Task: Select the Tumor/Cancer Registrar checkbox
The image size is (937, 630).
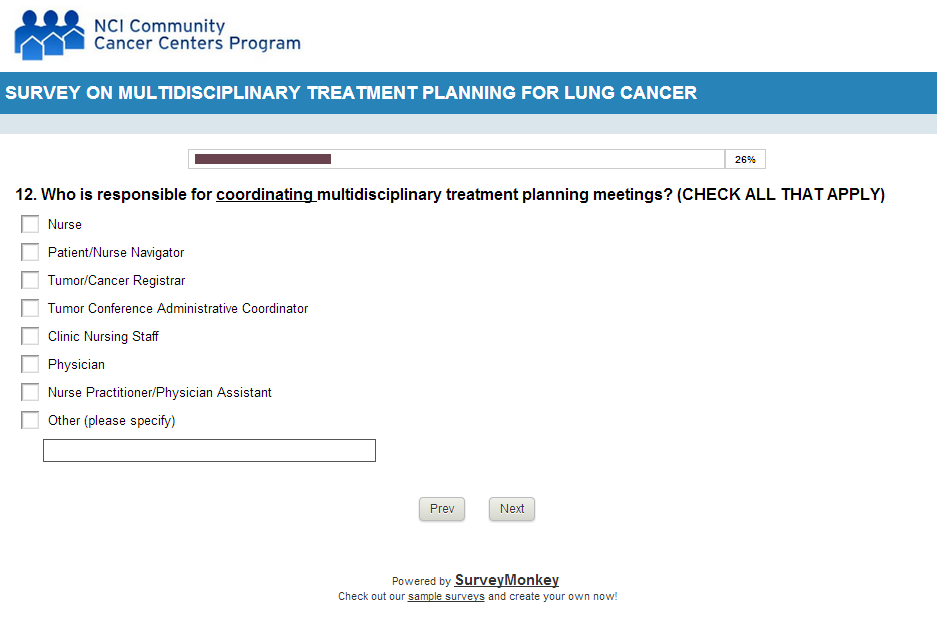Action: click(x=30, y=281)
